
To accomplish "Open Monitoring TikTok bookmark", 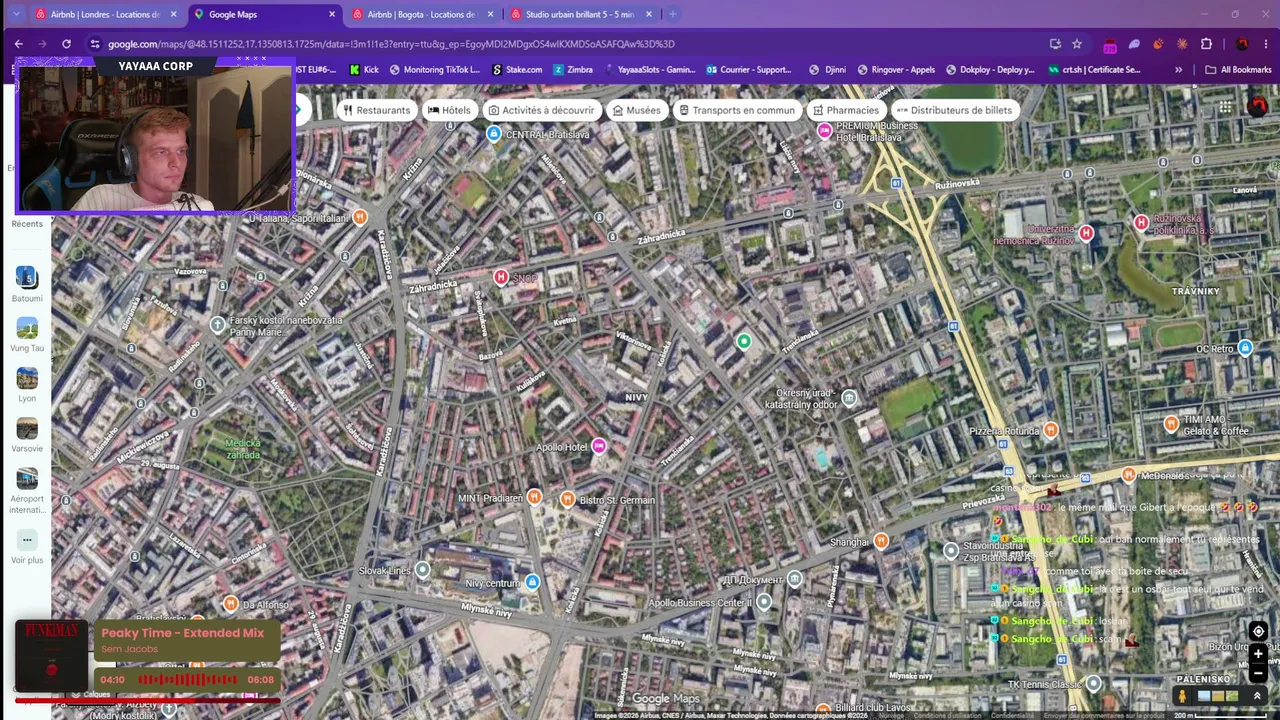I will coord(435,70).
